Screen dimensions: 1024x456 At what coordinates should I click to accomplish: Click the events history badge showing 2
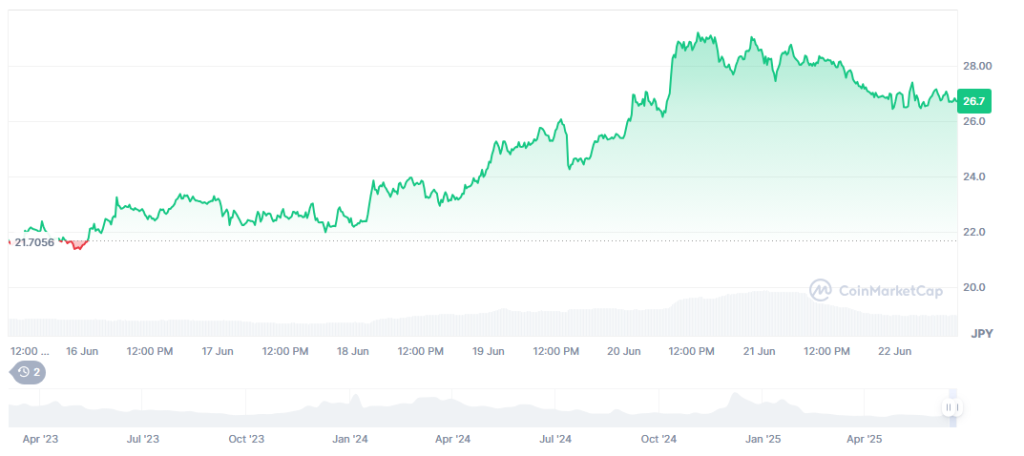coord(27,372)
